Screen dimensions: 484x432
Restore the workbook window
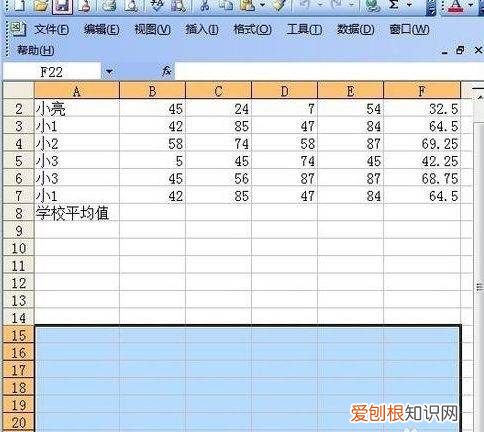click(460, 50)
